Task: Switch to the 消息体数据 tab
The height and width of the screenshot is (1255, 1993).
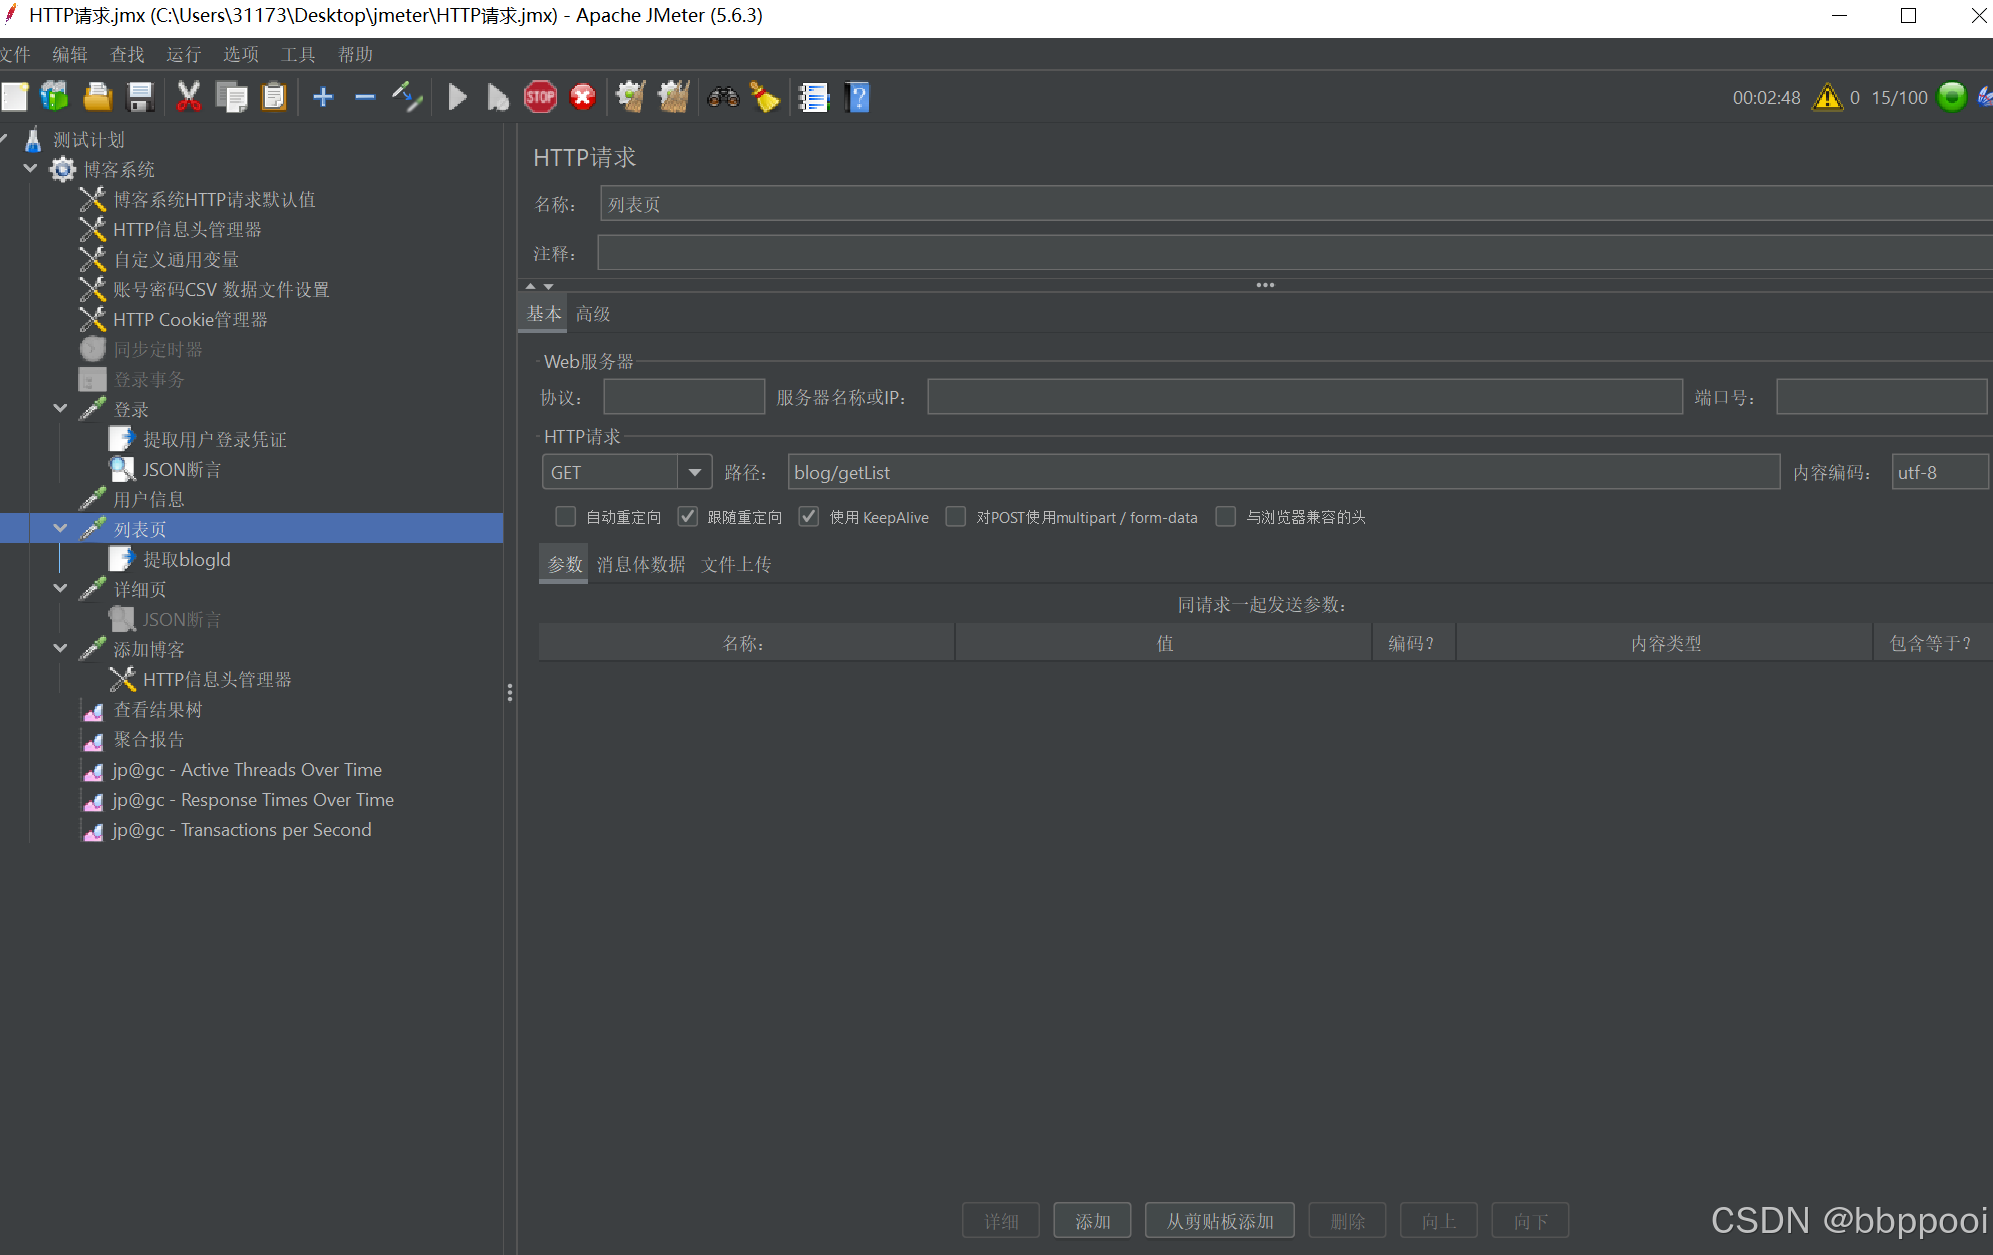Action: 641,565
